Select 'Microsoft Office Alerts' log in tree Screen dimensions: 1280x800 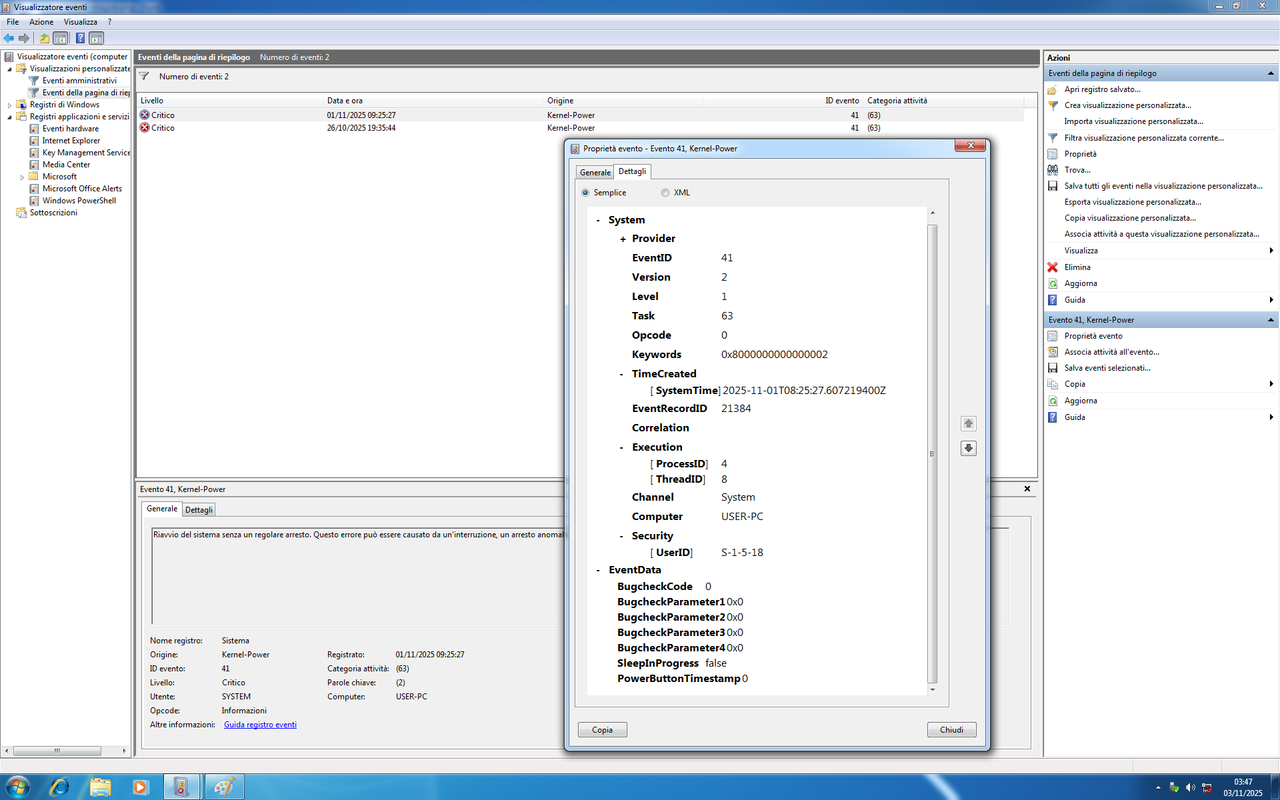(x=82, y=188)
